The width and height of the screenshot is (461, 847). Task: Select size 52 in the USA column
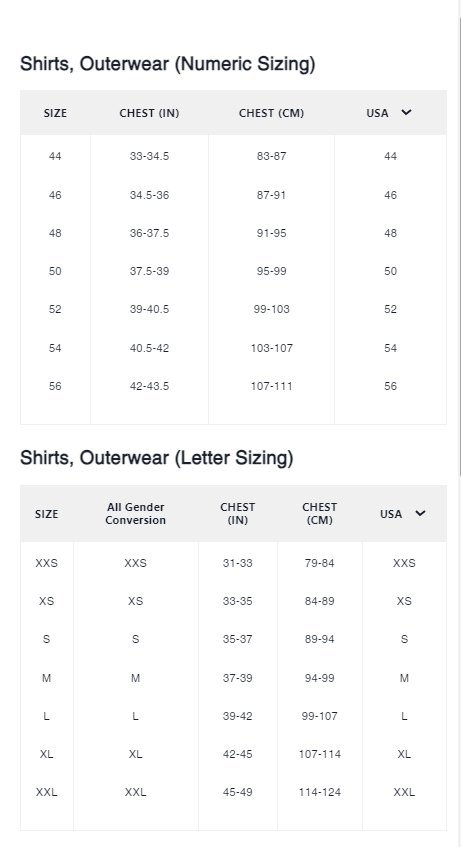390,309
